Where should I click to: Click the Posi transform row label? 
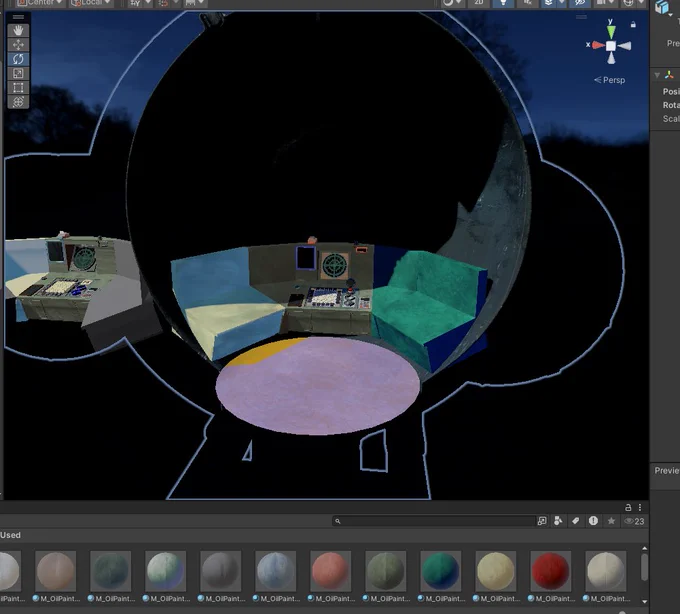click(x=670, y=91)
